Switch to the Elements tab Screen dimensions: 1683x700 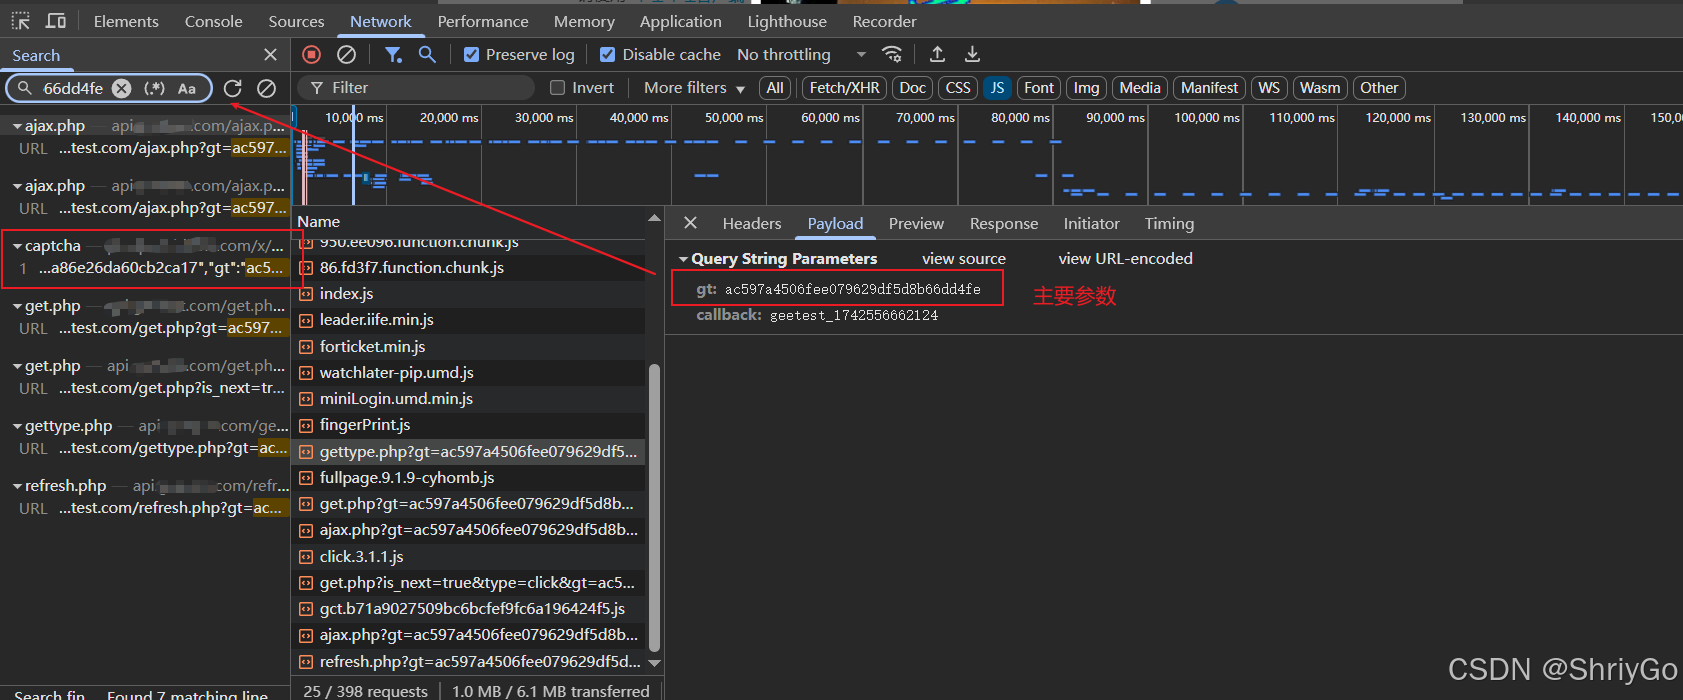tap(126, 21)
